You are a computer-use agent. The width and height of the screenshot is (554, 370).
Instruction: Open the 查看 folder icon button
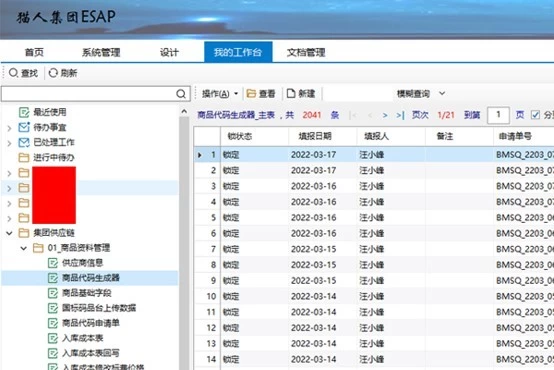(x=251, y=93)
